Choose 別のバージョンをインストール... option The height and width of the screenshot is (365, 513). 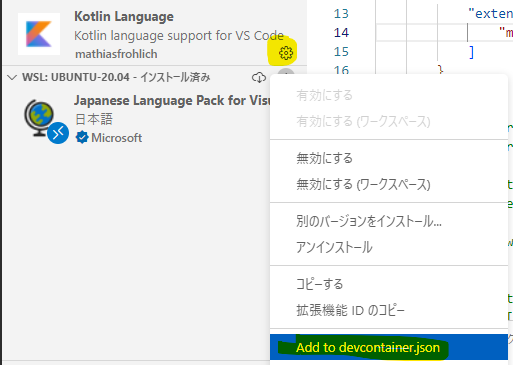(x=389, y=221)
